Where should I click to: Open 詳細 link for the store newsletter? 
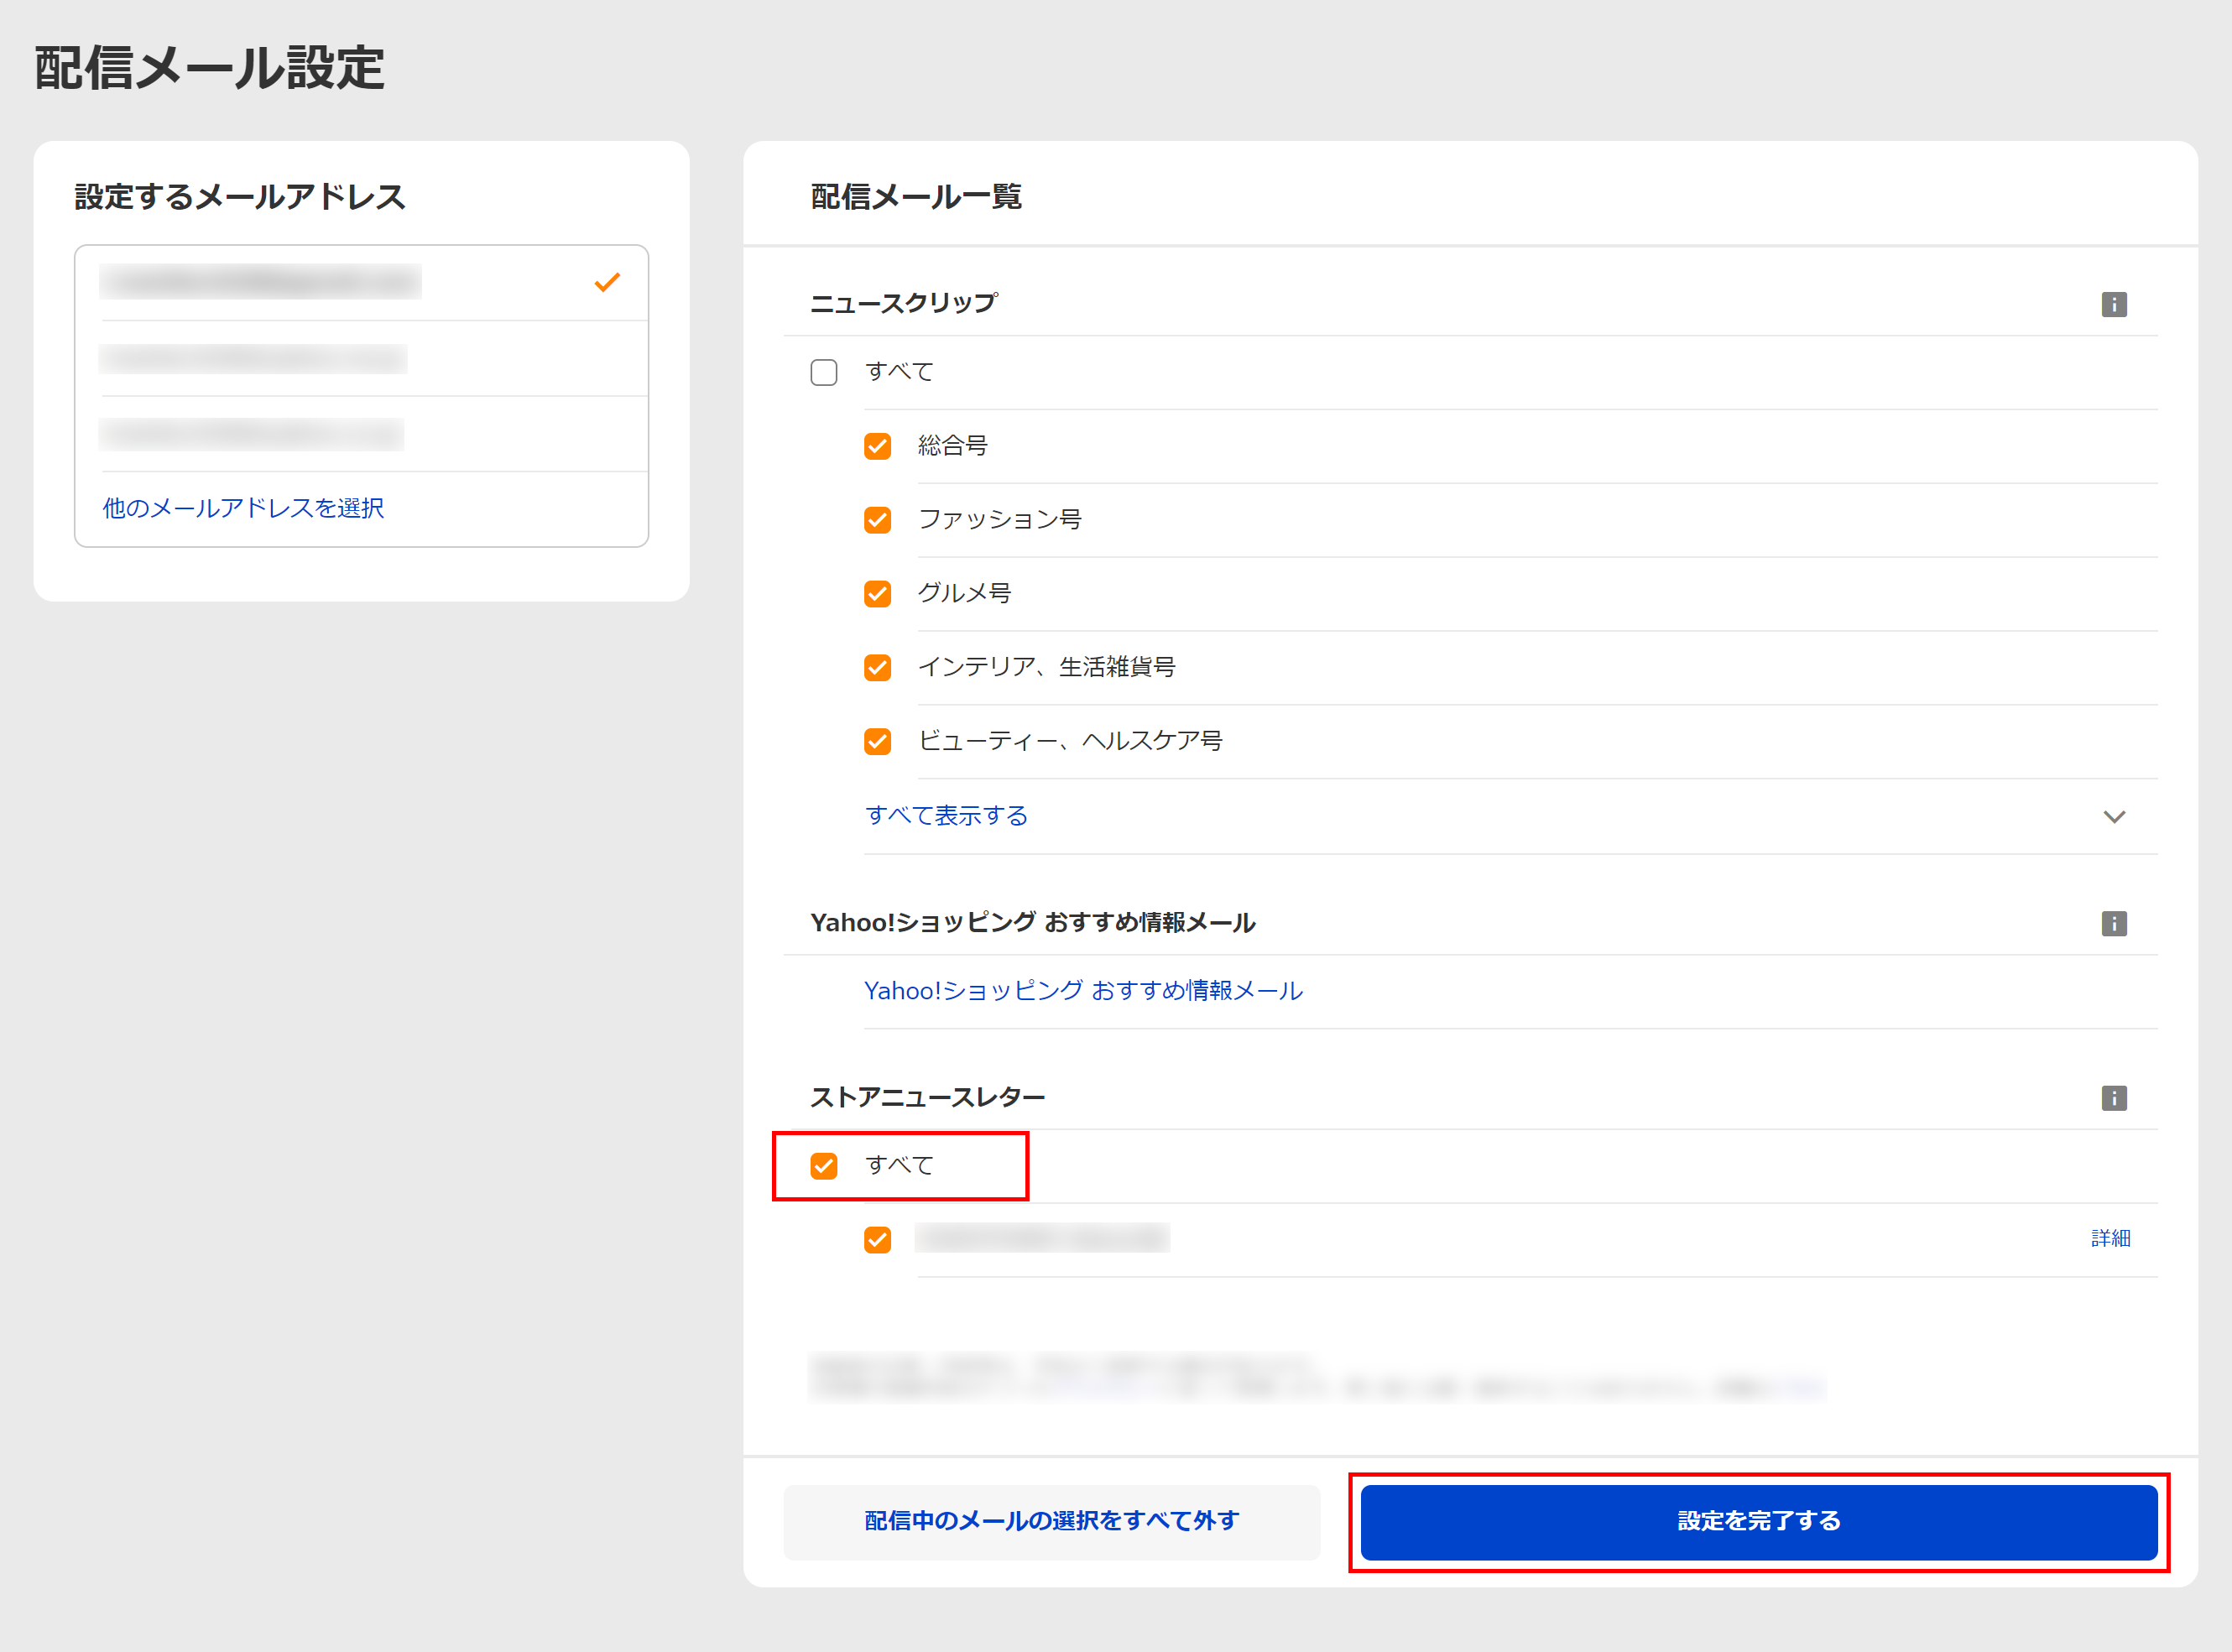2110,1239
